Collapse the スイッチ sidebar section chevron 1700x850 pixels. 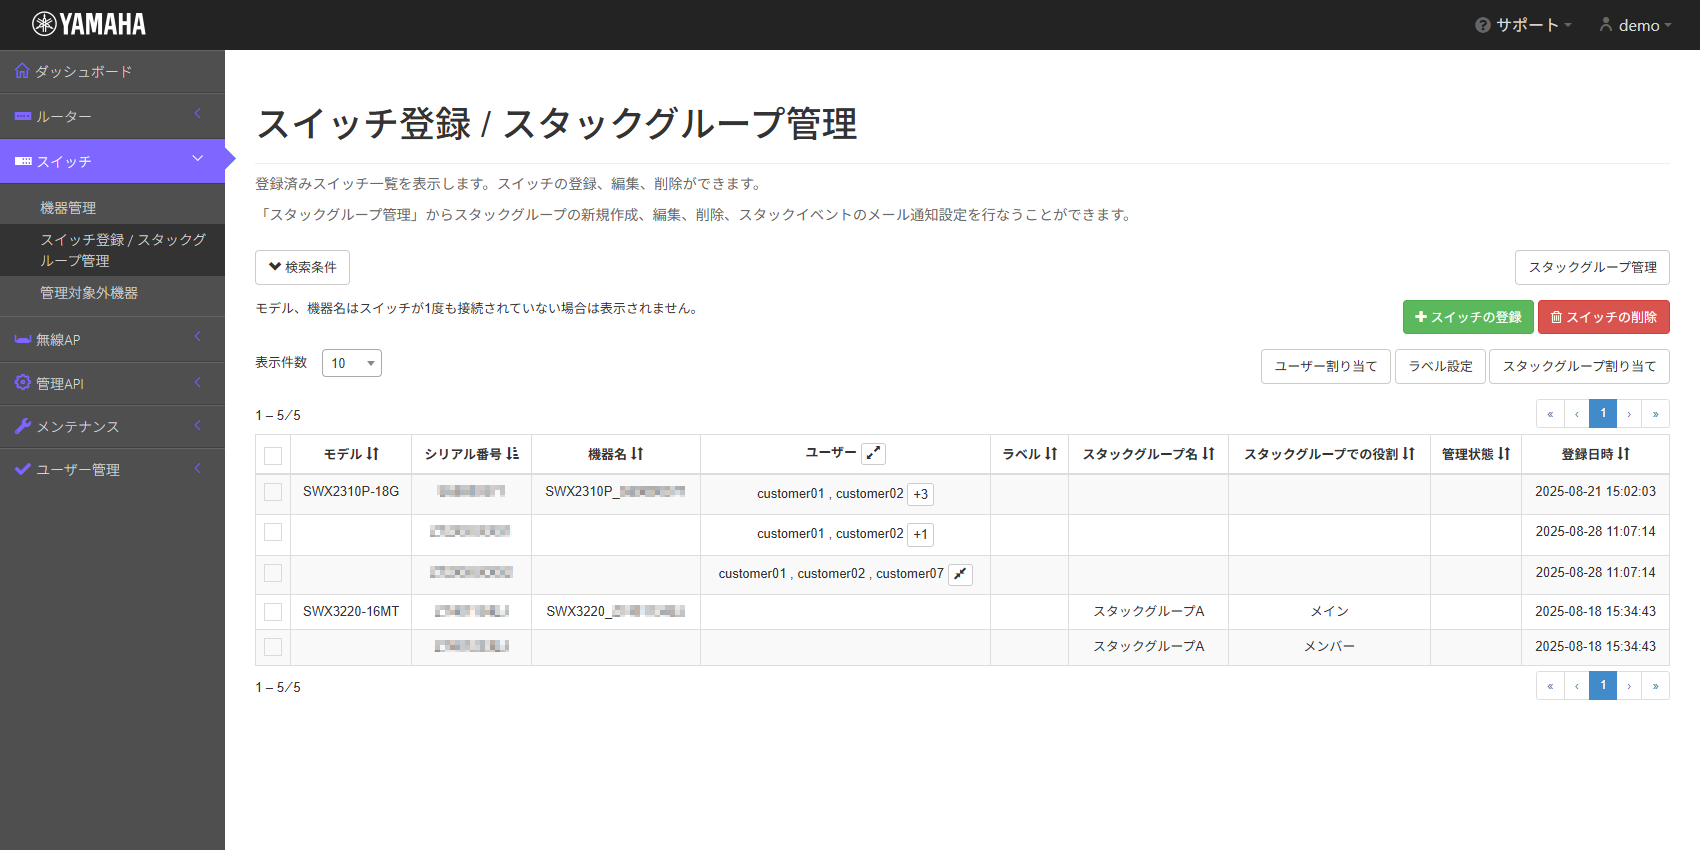[198, 159]
